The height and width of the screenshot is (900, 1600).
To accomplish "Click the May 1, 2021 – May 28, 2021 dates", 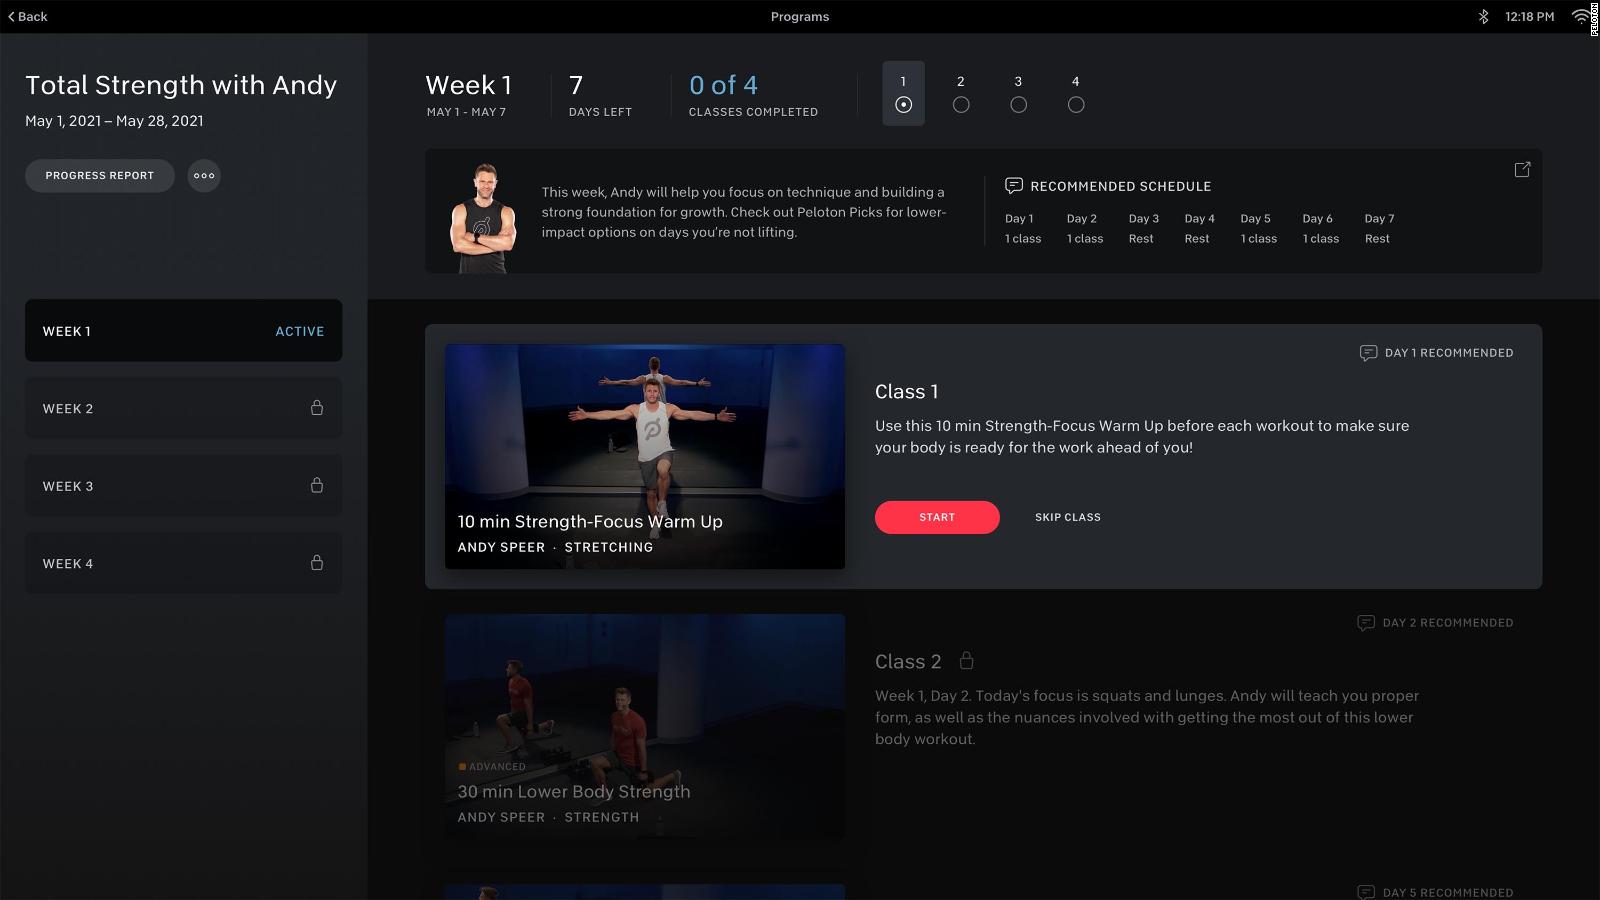I will click(x=114, y=121).
